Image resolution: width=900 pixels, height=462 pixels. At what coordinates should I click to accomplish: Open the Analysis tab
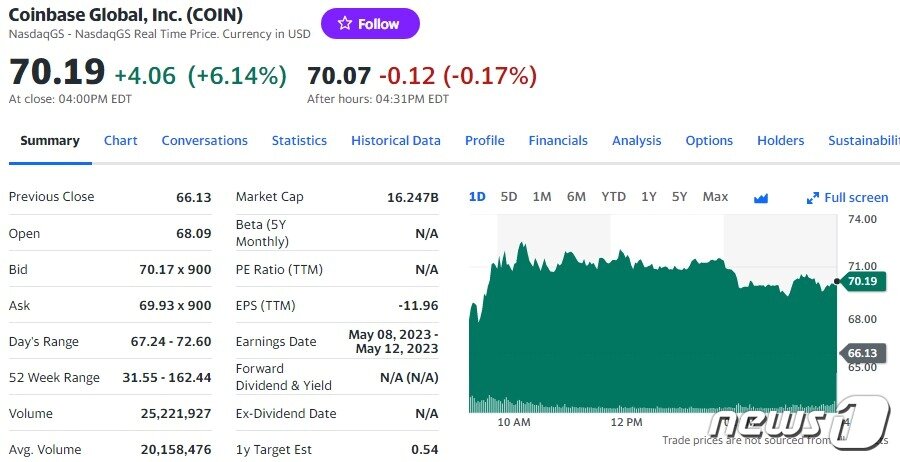637,141
